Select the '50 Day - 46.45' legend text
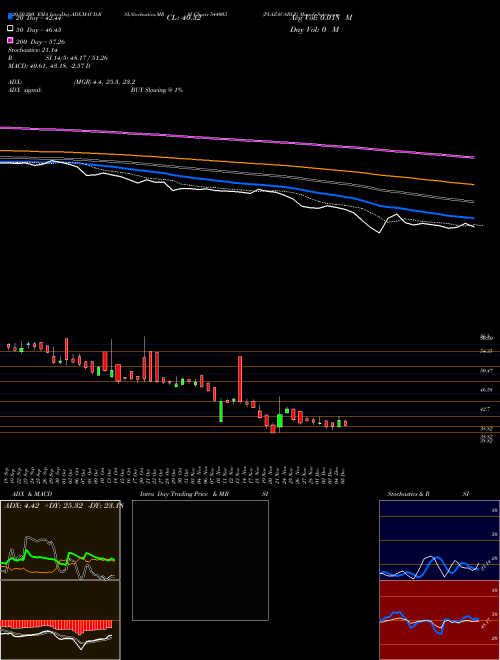The image size is (500, 660). tap(39, 30)
